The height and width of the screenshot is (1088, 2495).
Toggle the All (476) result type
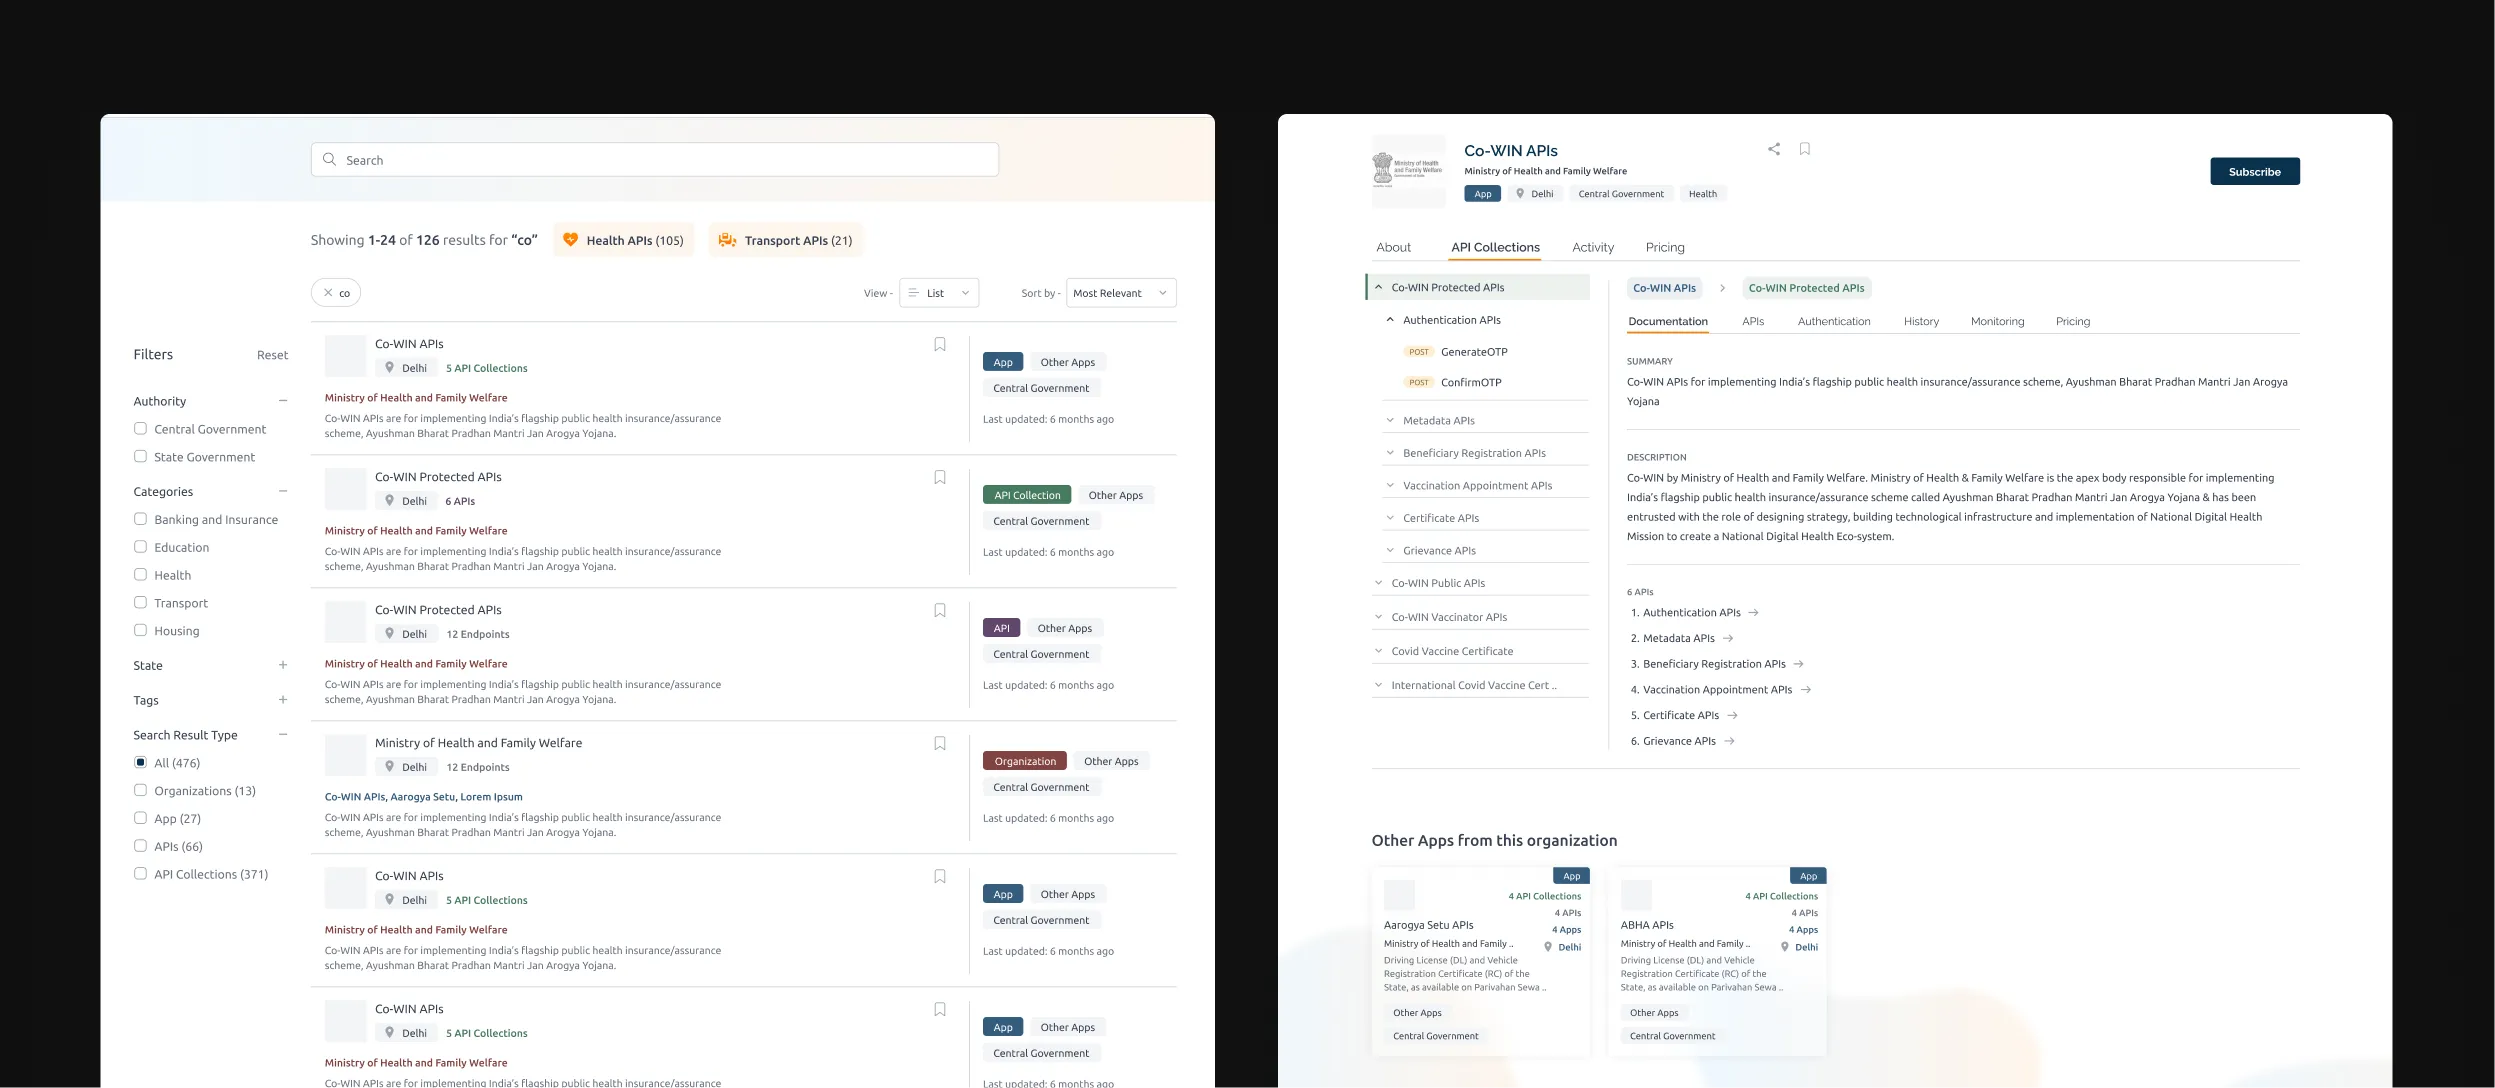pos(140,763)
